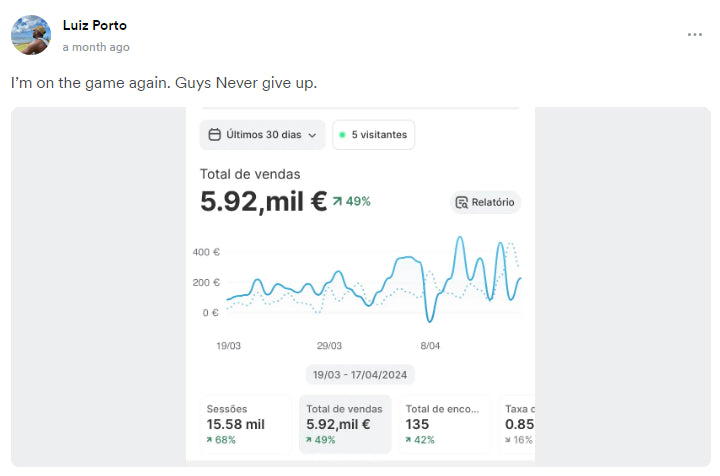Click the 400 € label on the chart axis
The width and height of the screenshot is (720, 476).
point(206,252)
